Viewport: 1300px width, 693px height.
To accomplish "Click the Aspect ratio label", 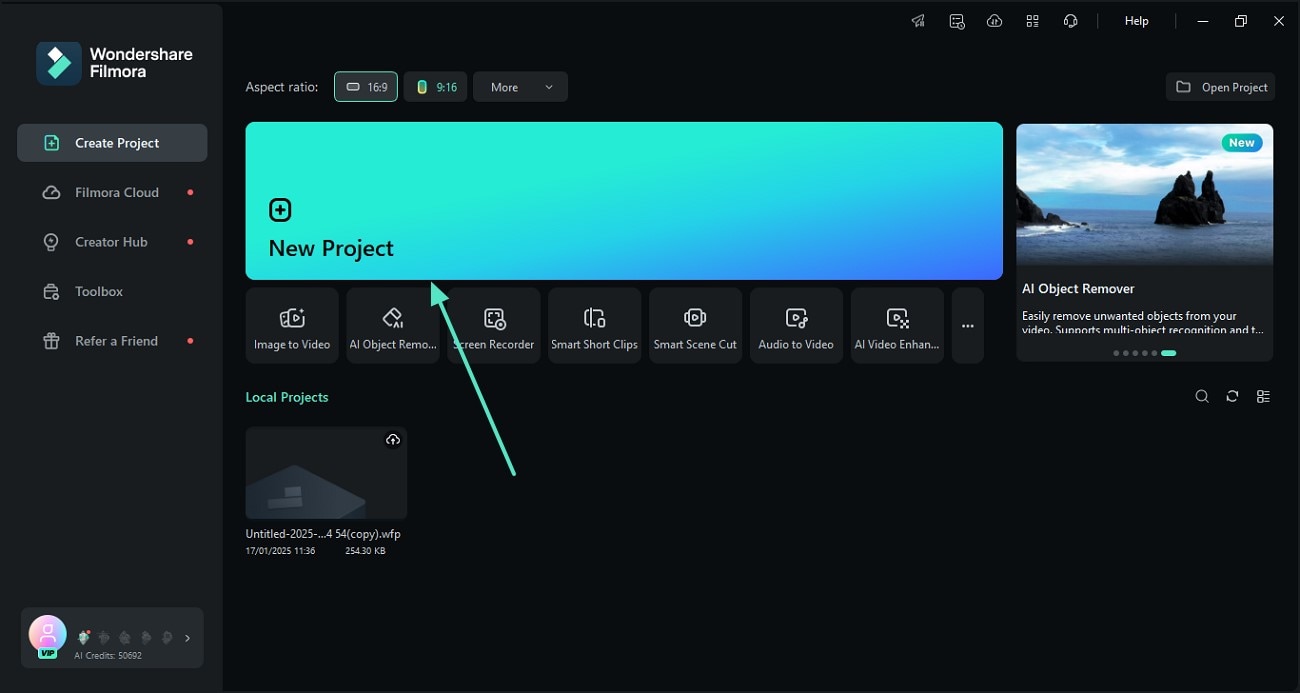I will click(x=282, y=87).
